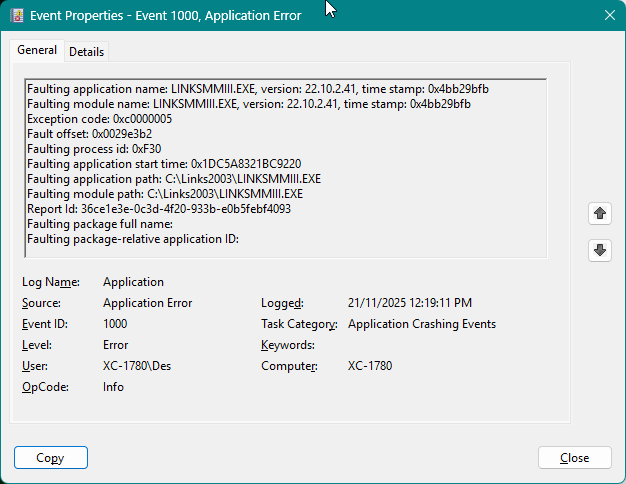Viewport: 626px width, 484px height.
Task: Click the down arrow for next event
Action: point(600,250)
